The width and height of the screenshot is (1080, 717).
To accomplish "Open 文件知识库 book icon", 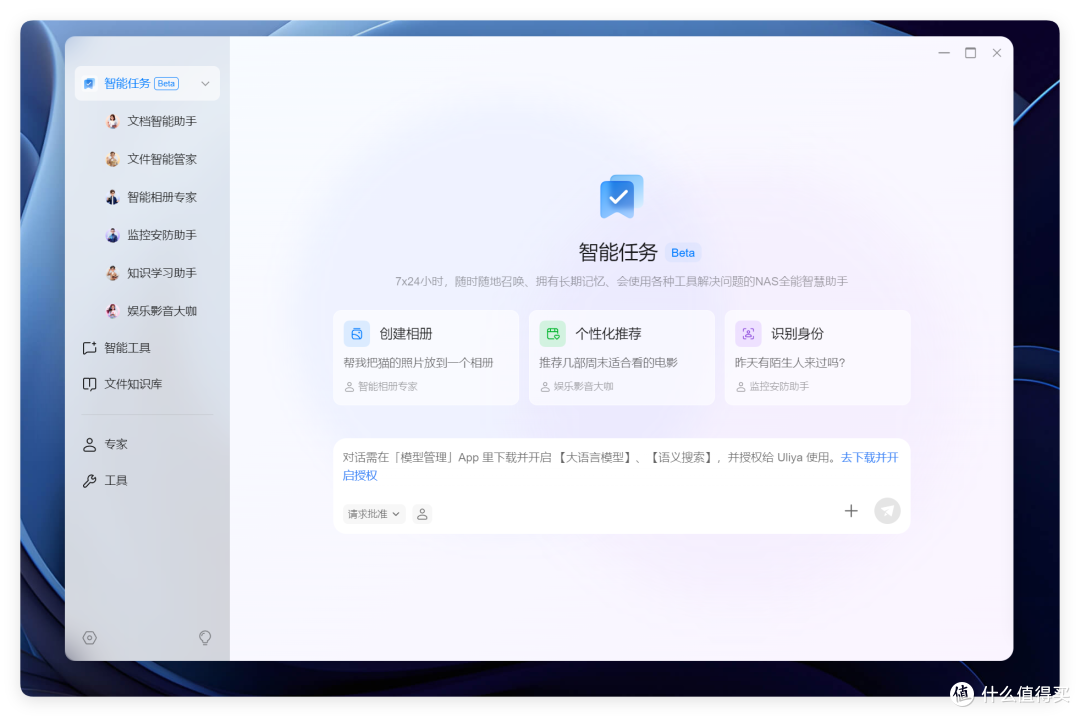I will (90, 384).
